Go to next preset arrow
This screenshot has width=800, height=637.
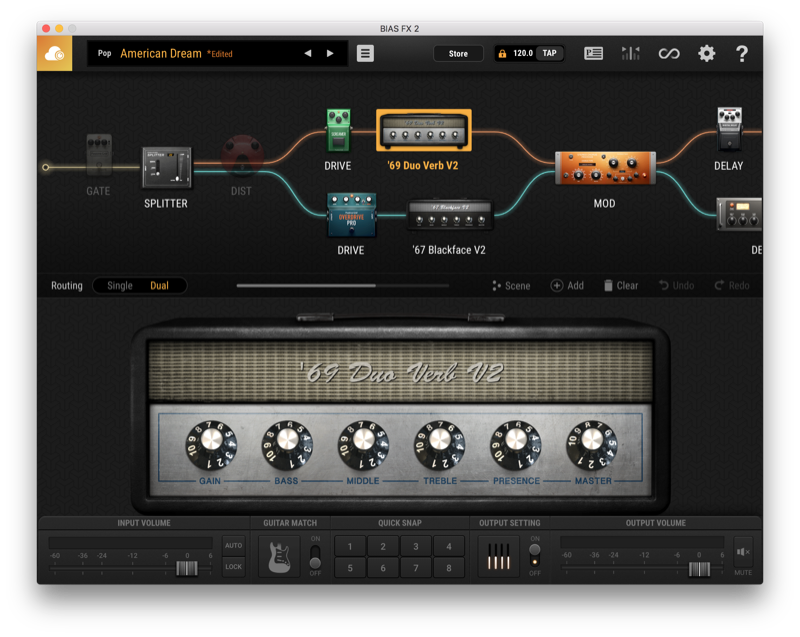coord(330,53)
